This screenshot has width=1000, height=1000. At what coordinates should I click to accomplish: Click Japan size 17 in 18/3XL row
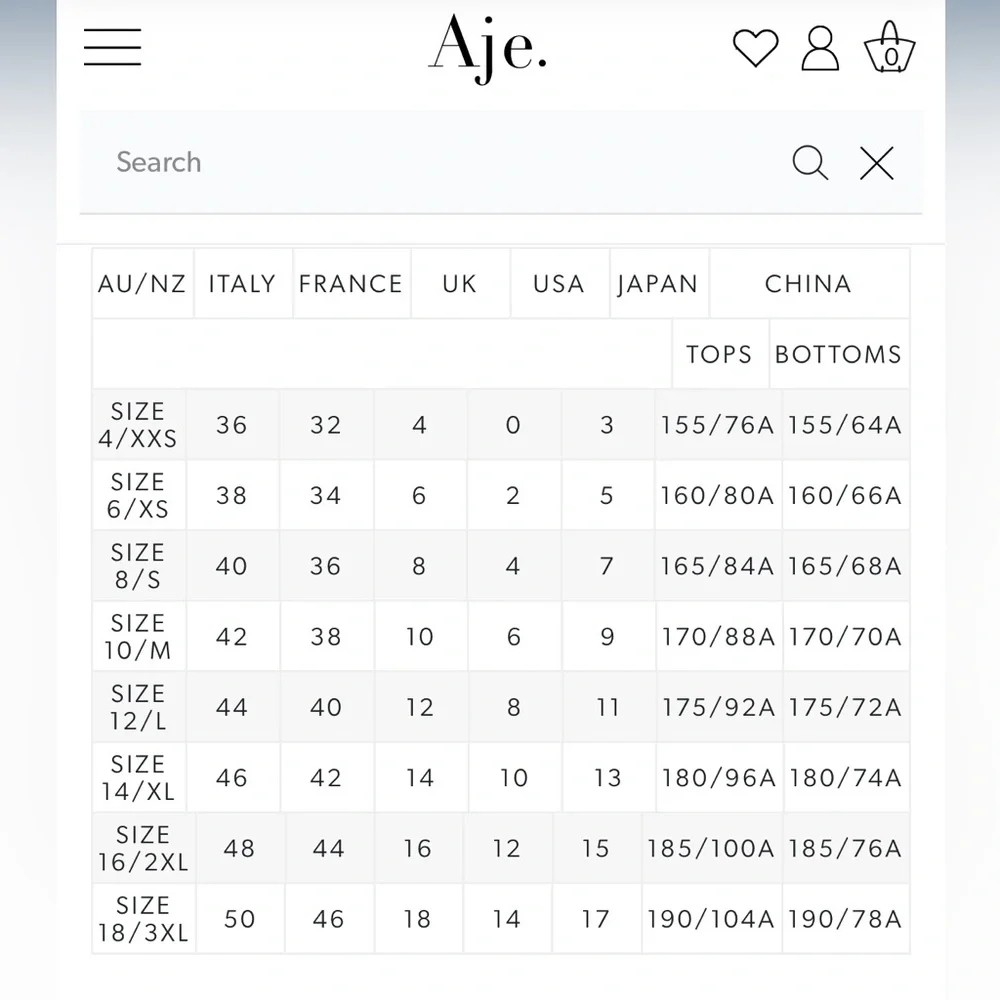596,919
